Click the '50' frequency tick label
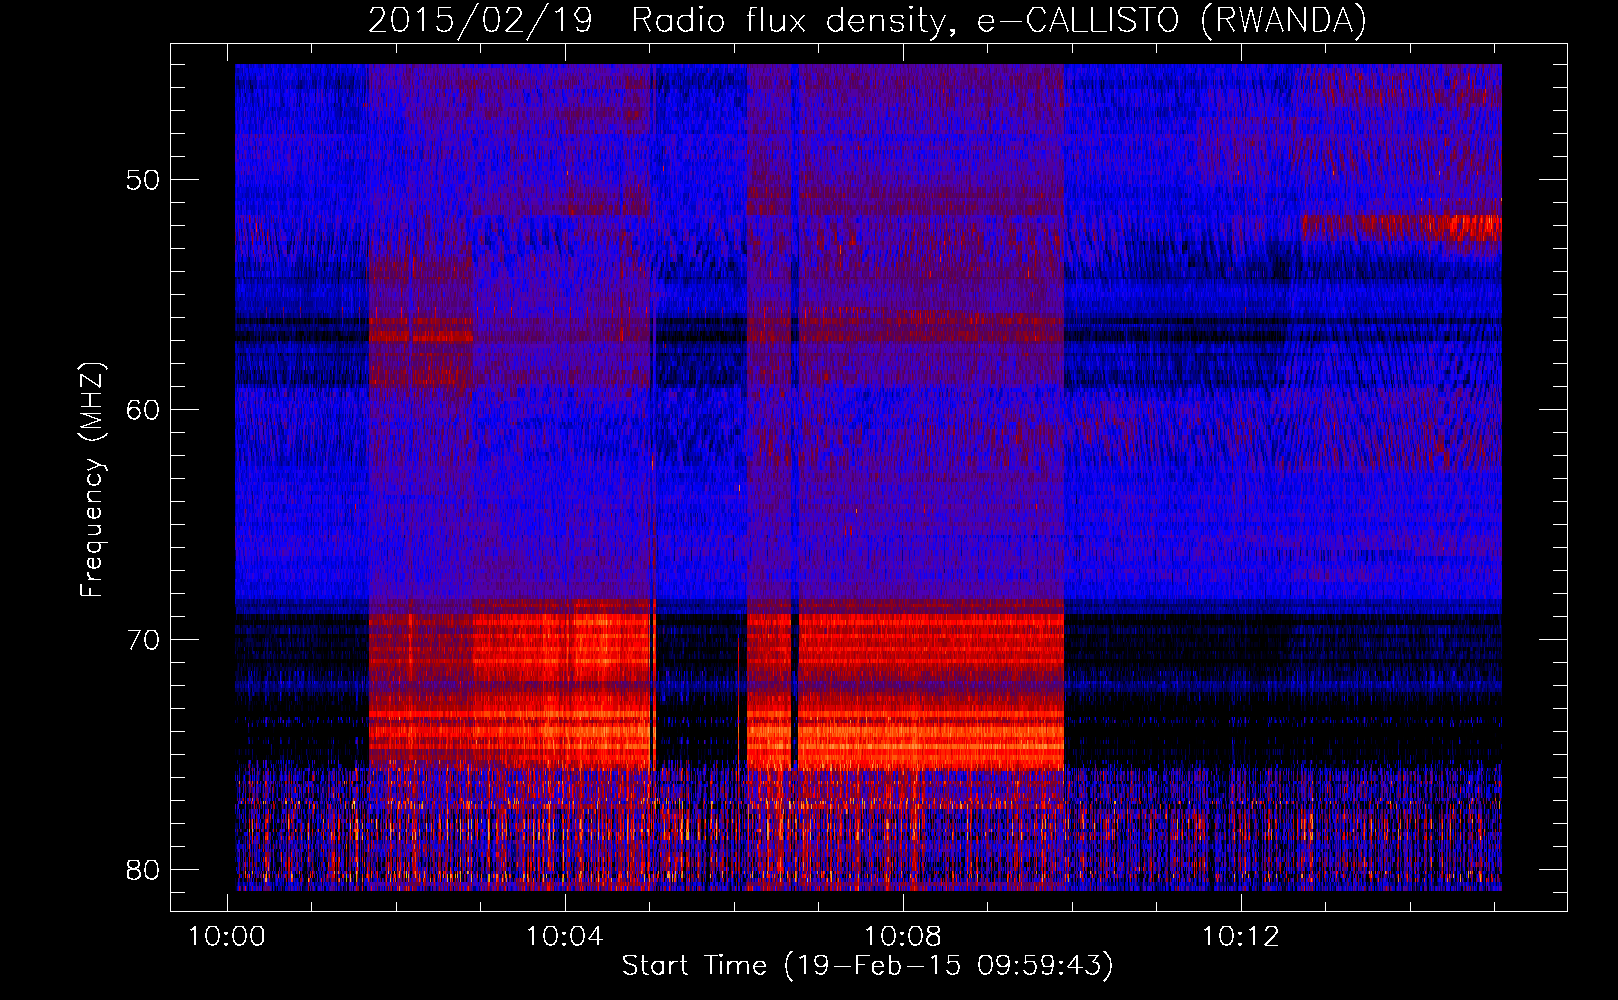 144,181
